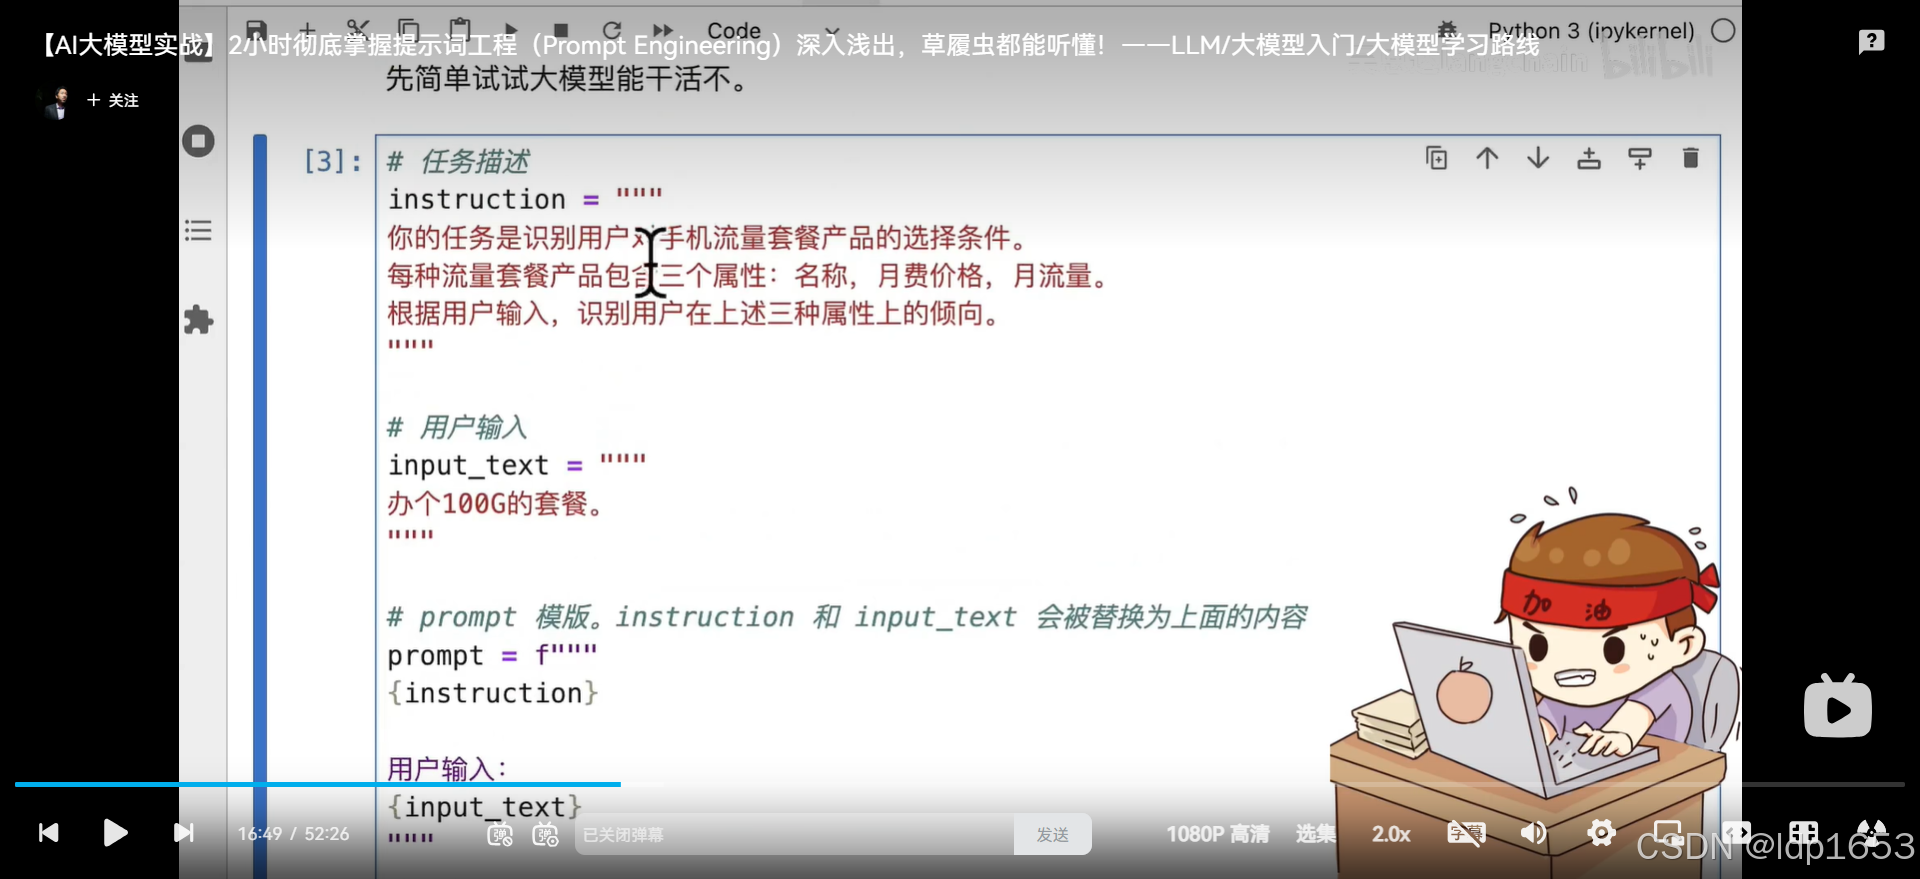
Task: Click the 'prompt = f"""' line
Action: coord(492,655)
